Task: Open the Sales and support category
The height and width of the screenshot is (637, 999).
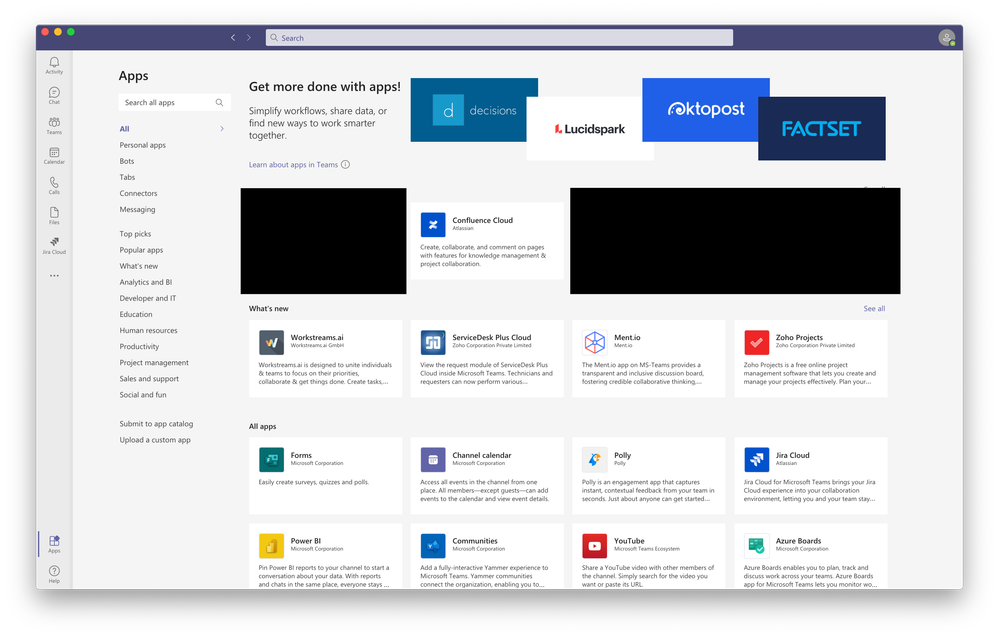Action: [149, 378]
